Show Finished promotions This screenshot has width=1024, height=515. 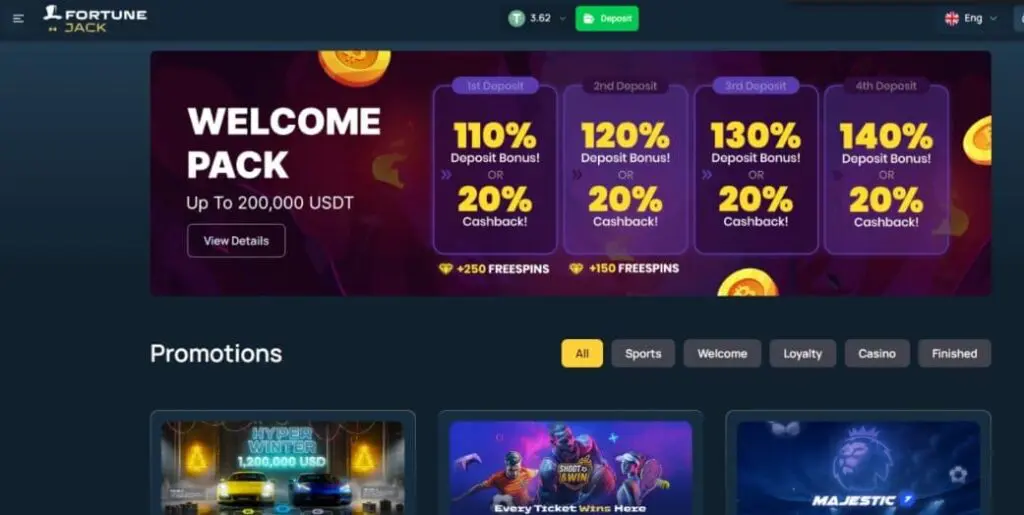[955, 353]
